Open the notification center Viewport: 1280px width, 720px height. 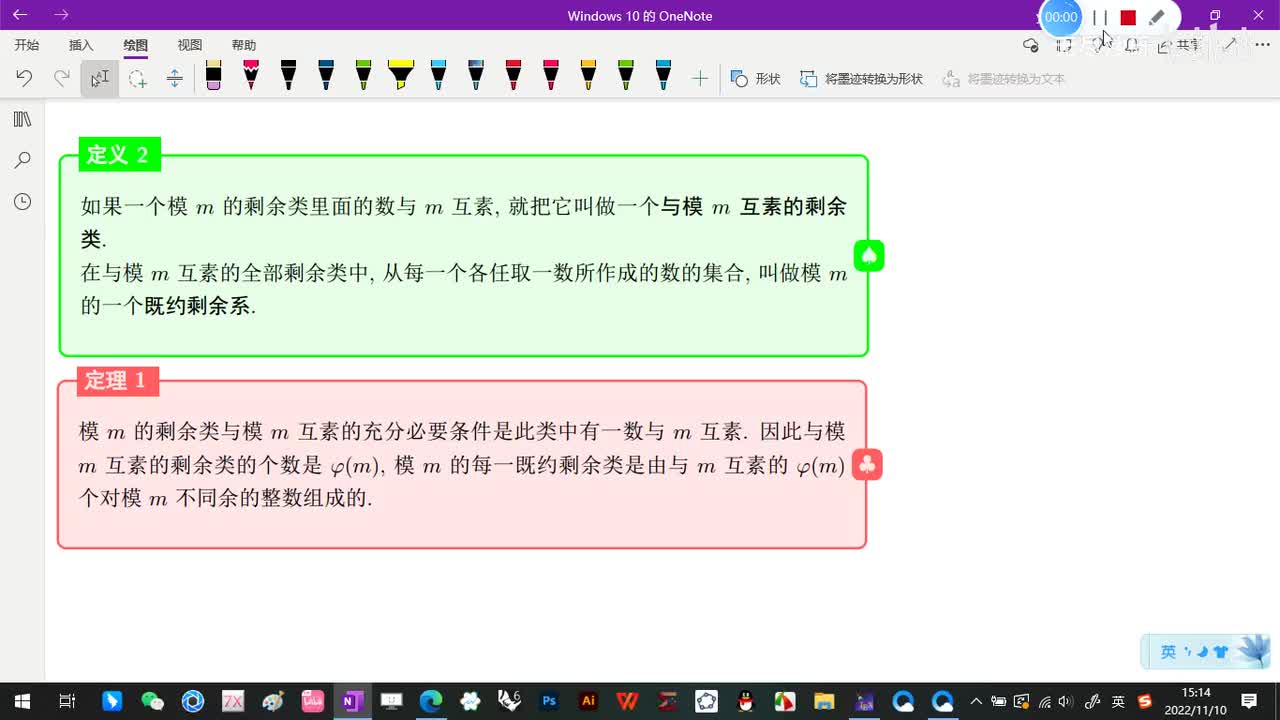(x=1249, y=701)
